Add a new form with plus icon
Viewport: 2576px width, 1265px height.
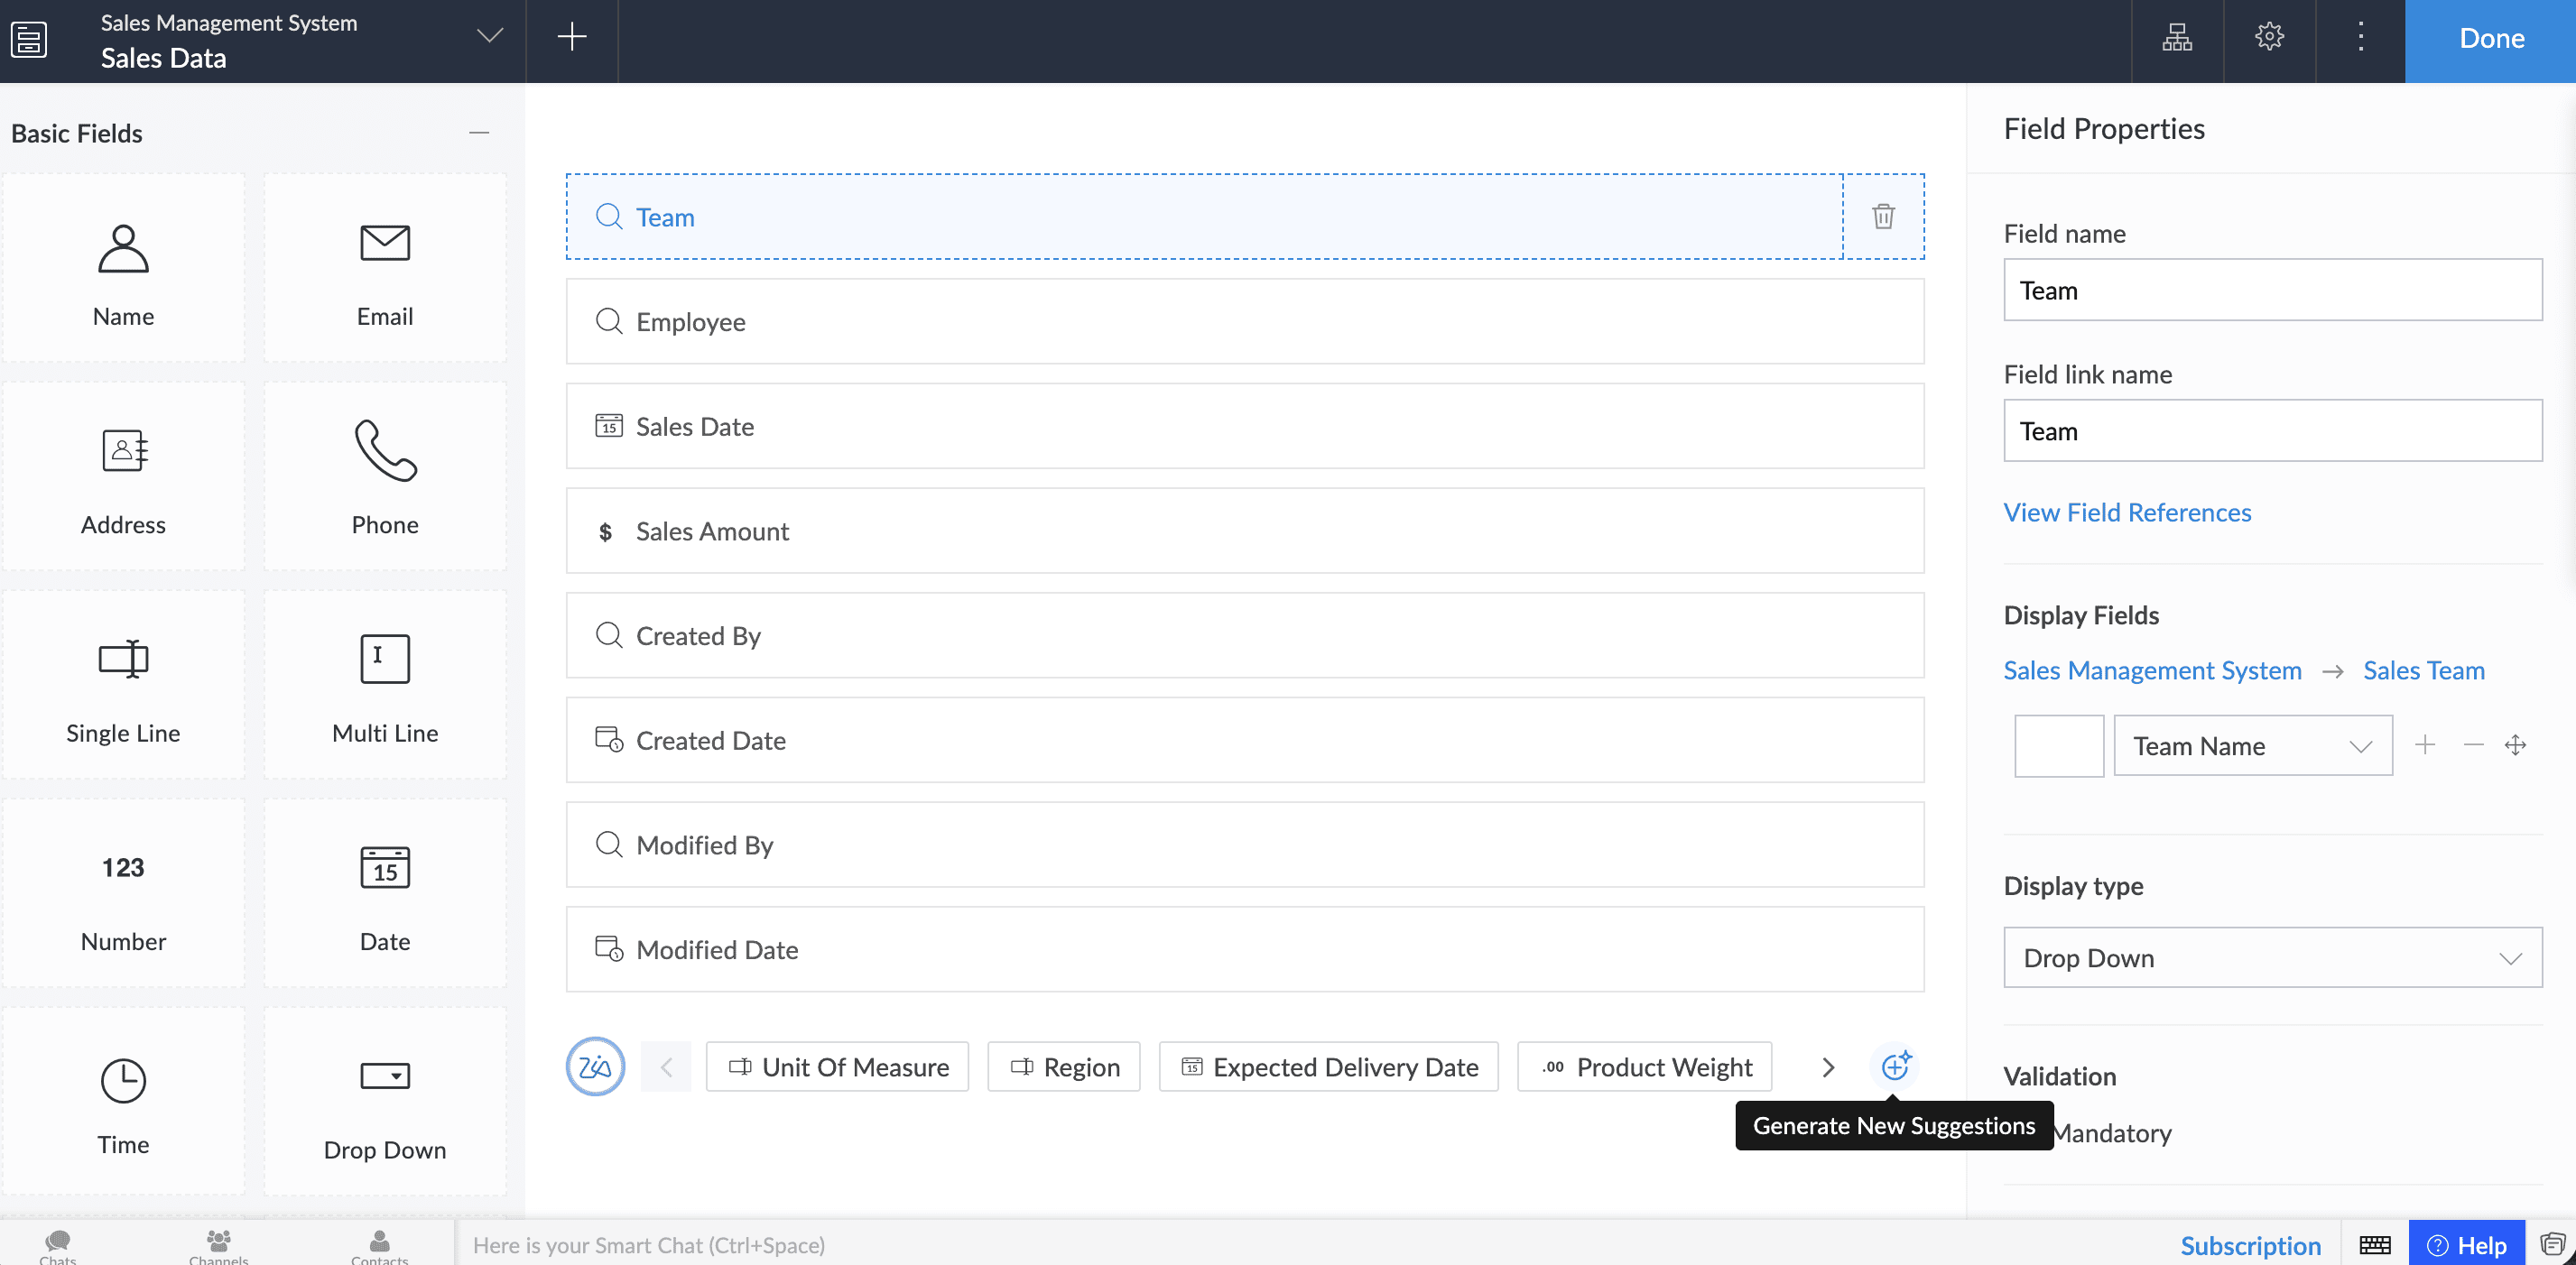coord(571,38)
